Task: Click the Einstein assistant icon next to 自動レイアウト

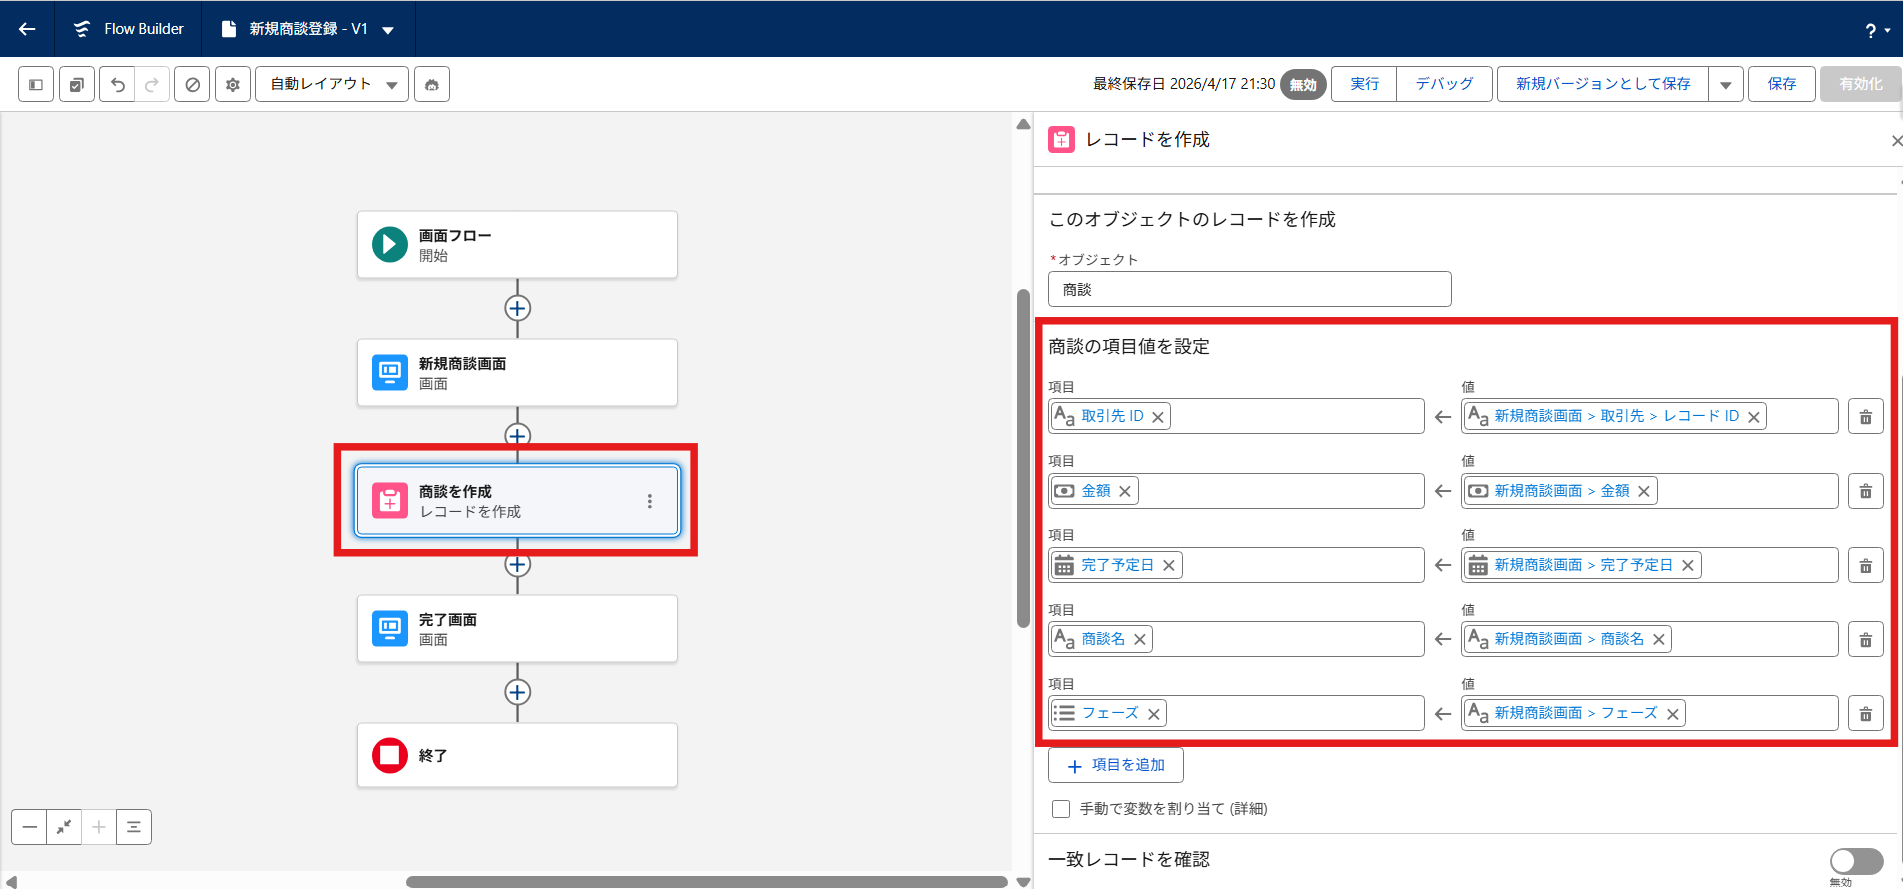Action: [431, 84]
